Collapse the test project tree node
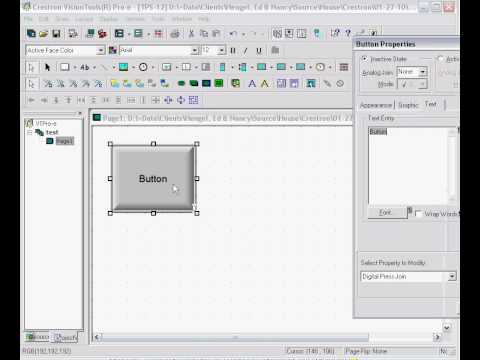Image resolution: width=480 pixels, height=360 pixels. (30, 133)
